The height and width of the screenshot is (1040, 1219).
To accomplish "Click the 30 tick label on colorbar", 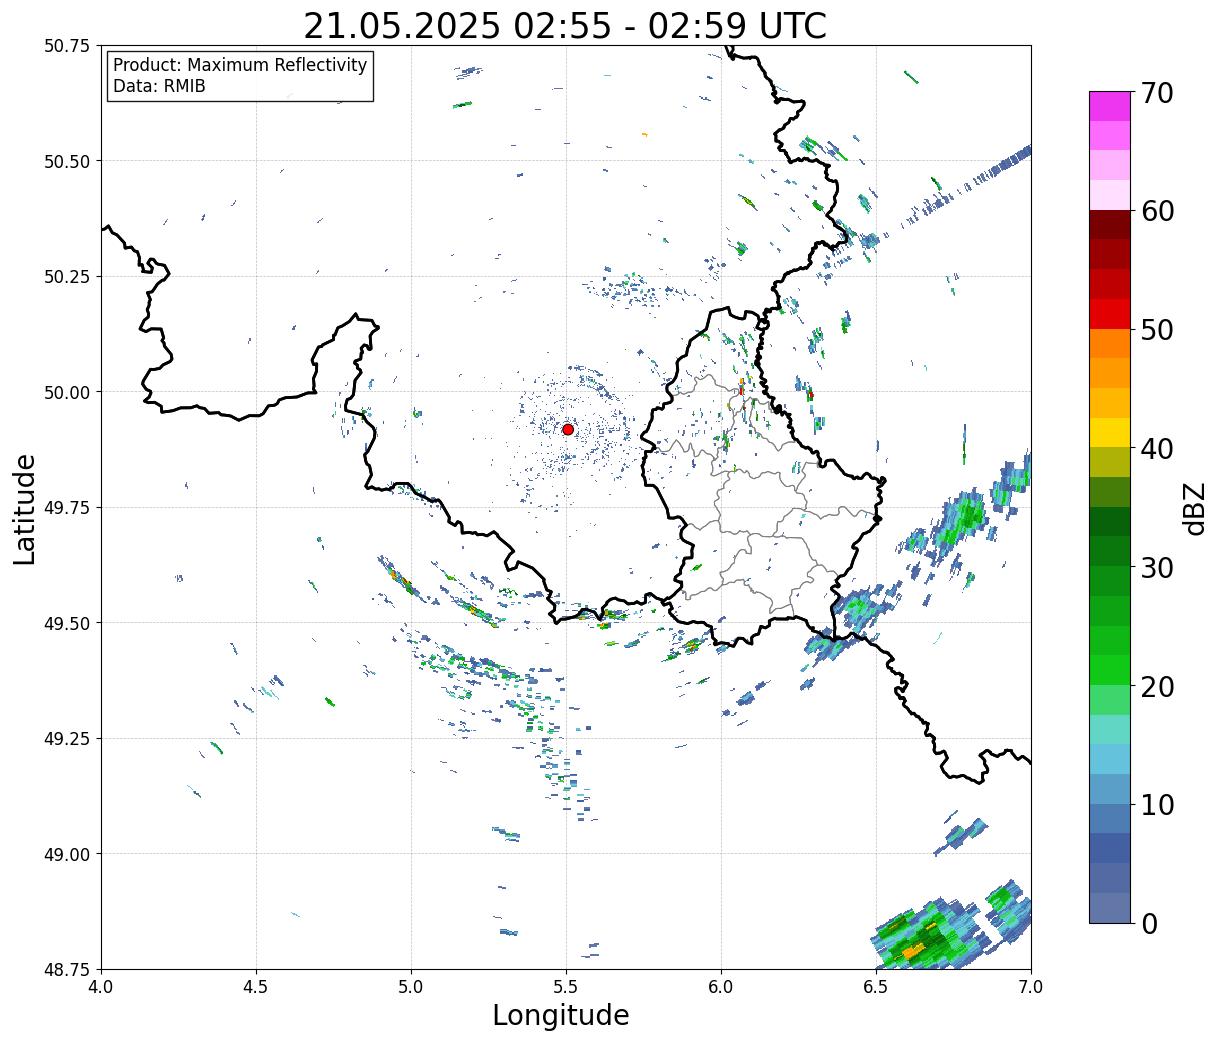I will click(1158, 568).
